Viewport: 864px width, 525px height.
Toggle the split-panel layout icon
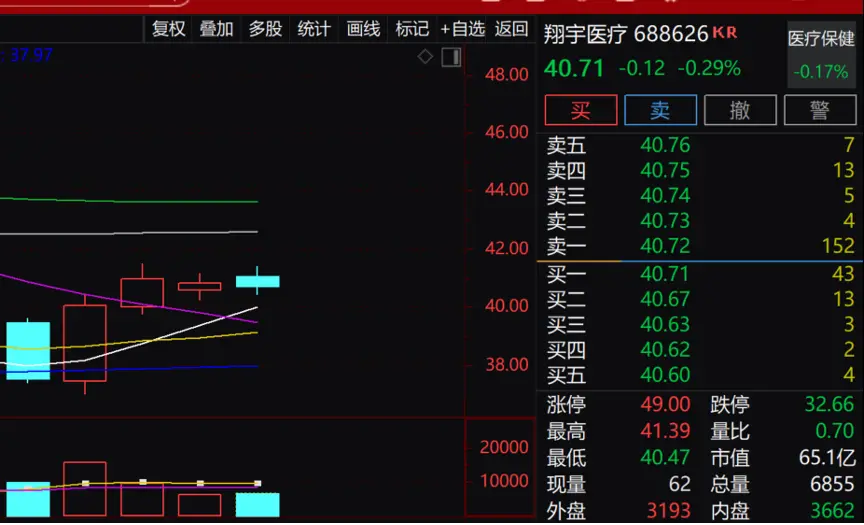point(450,57)
